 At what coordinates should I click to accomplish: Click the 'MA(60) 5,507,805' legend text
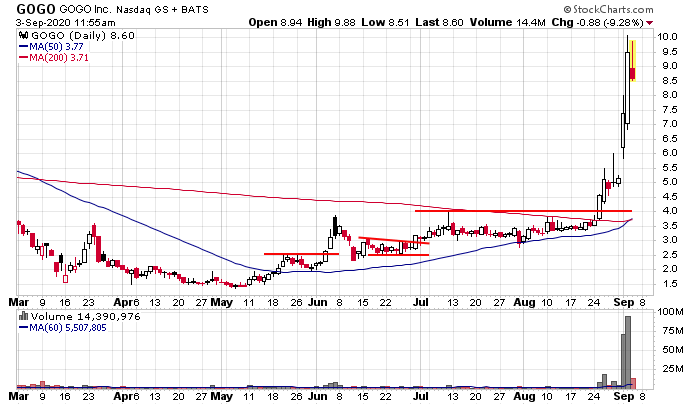68,328
